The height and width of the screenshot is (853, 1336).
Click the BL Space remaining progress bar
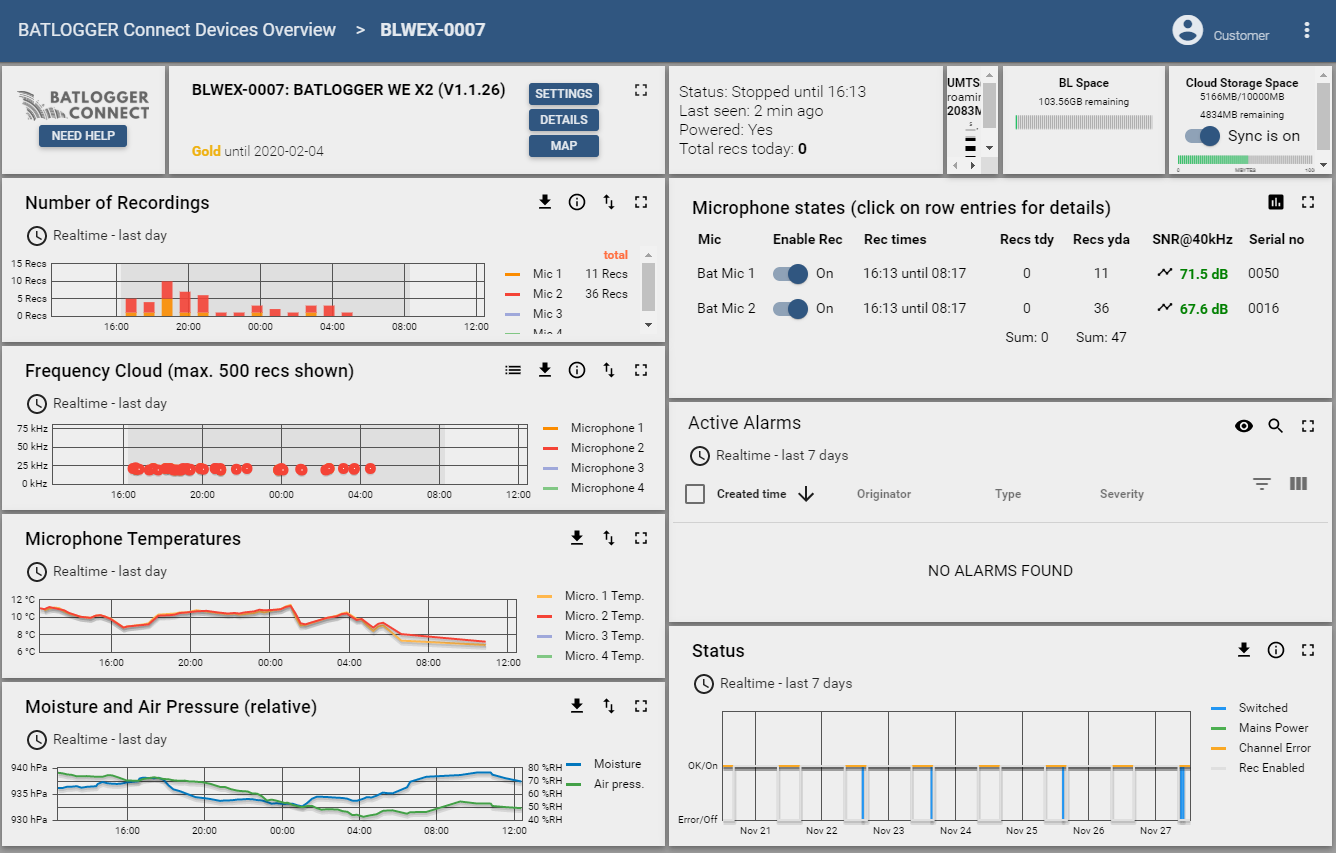[1084, 122]
